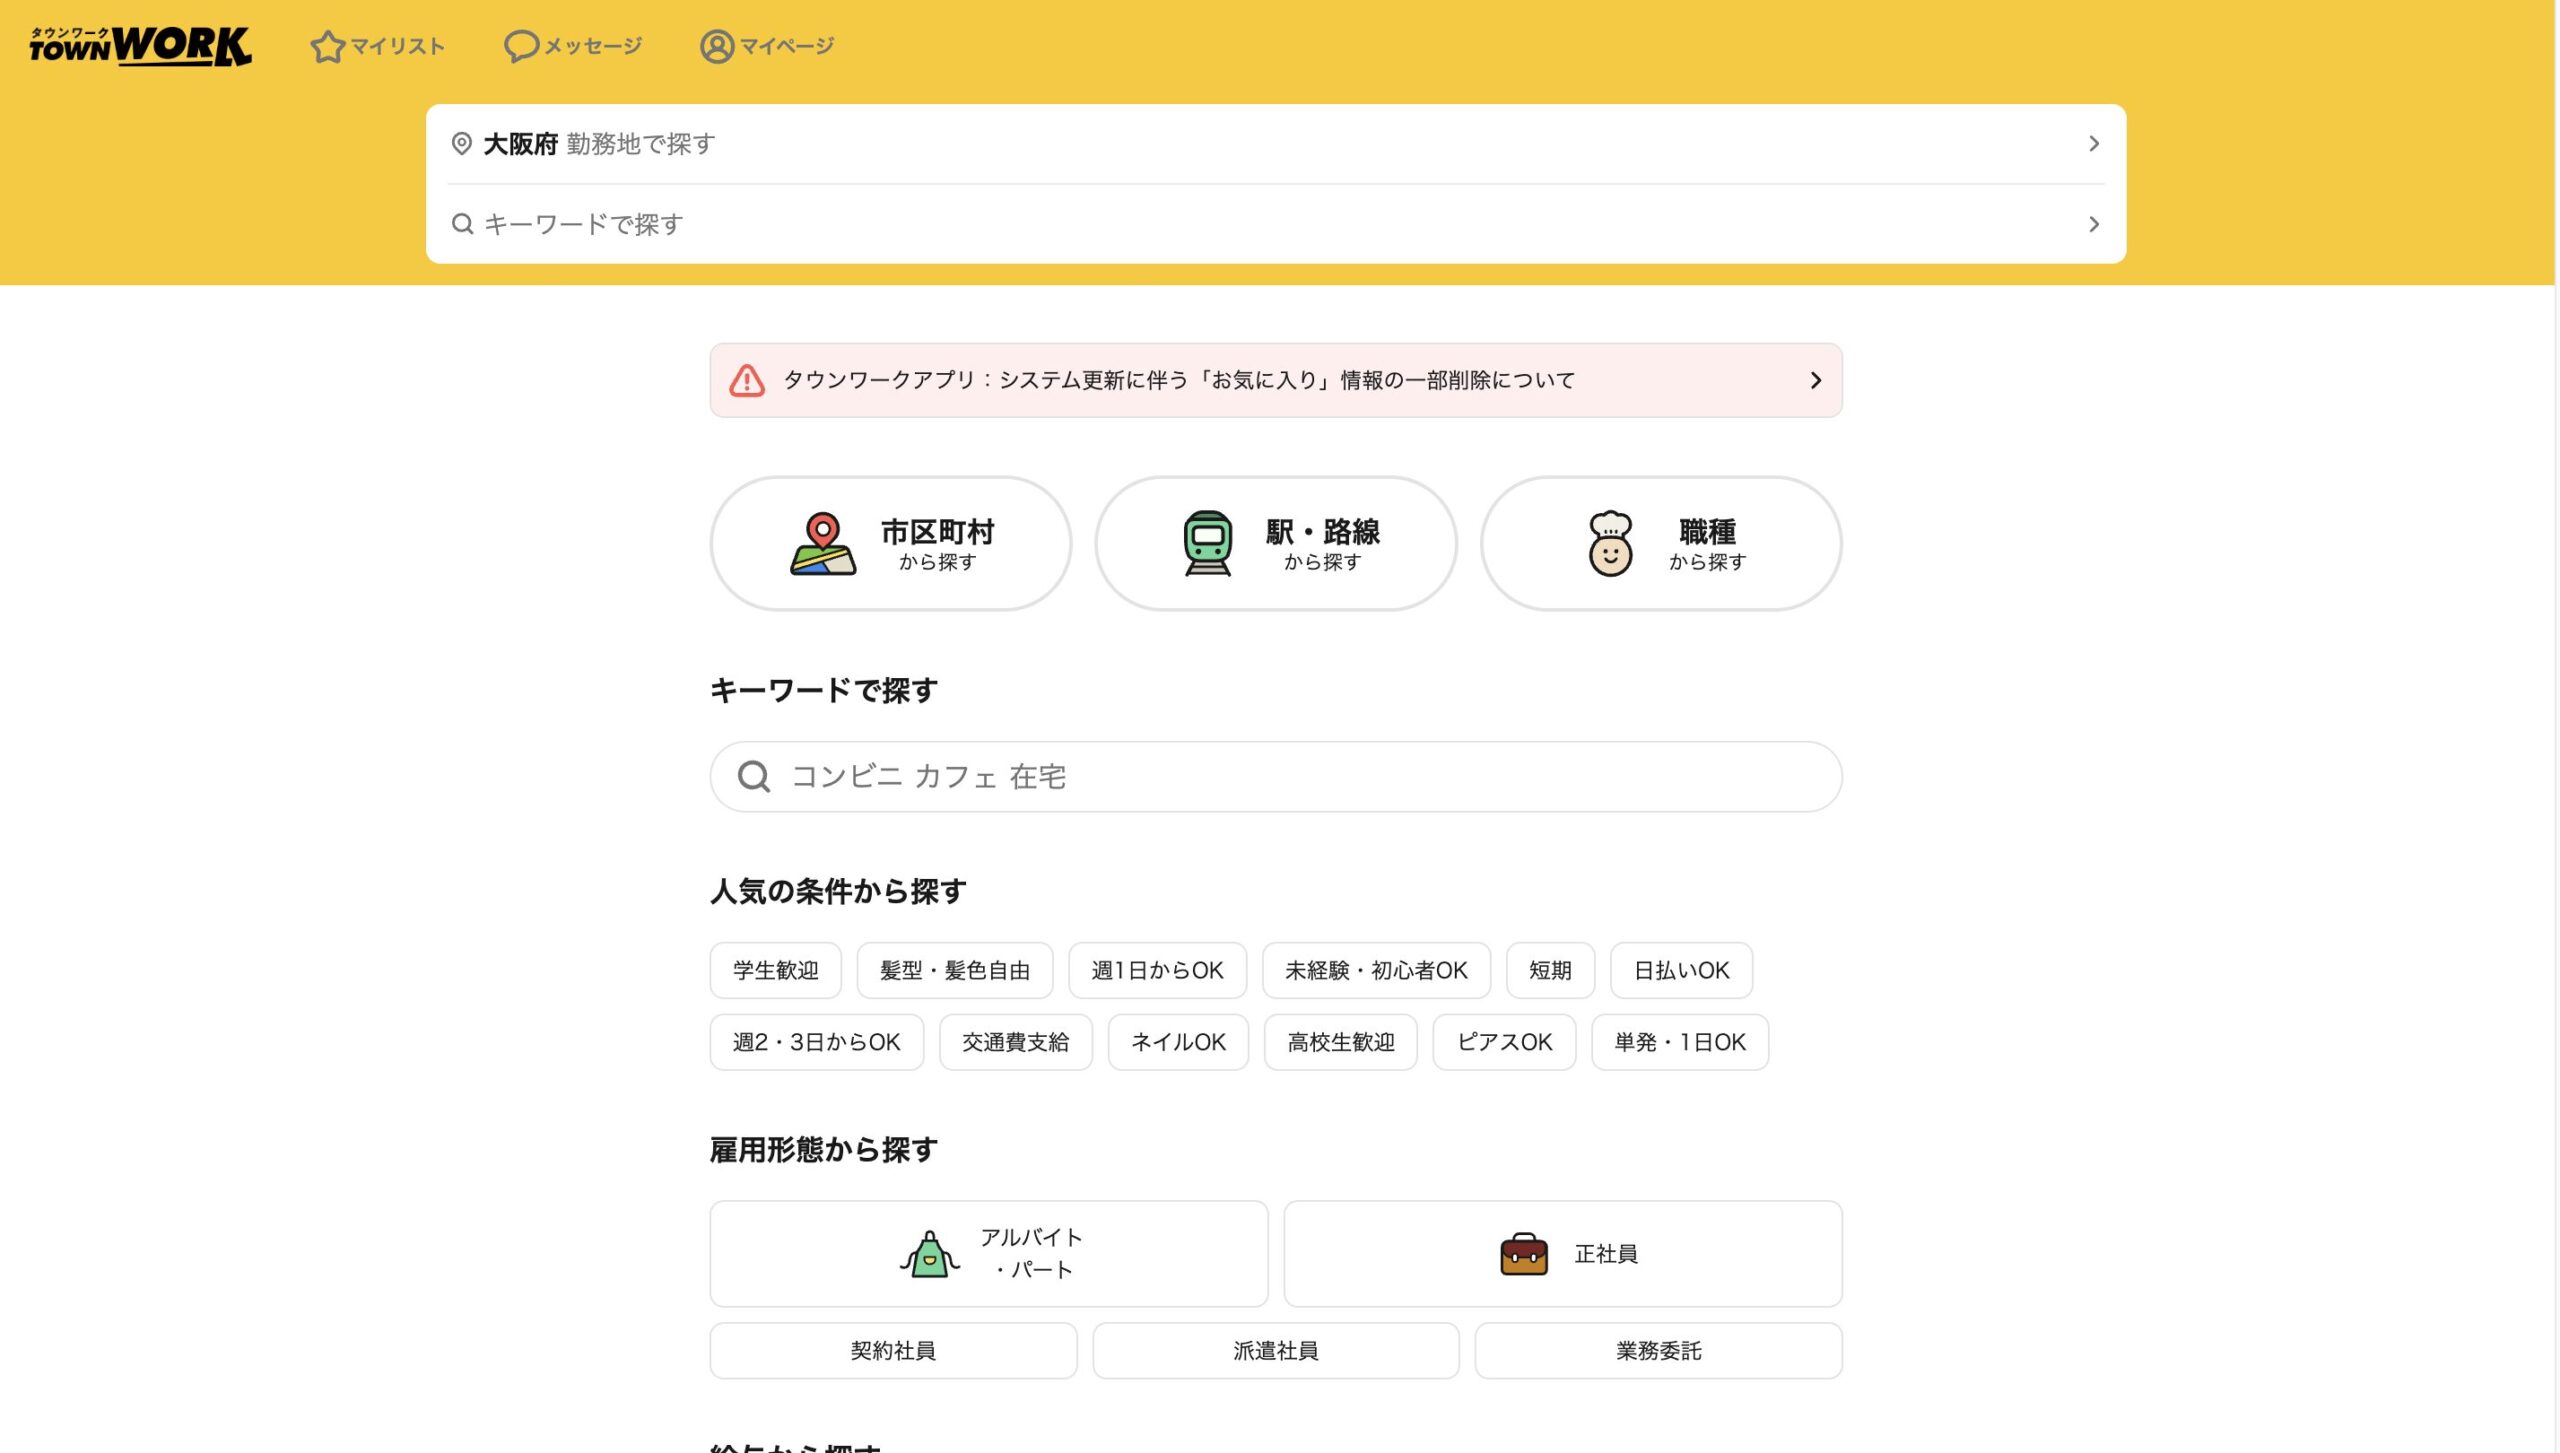Expand the 大阪府 work location row chevron
The height and width of the screenshot is (1453, 2560).
pyautogui.click(x=2093, y=144)
